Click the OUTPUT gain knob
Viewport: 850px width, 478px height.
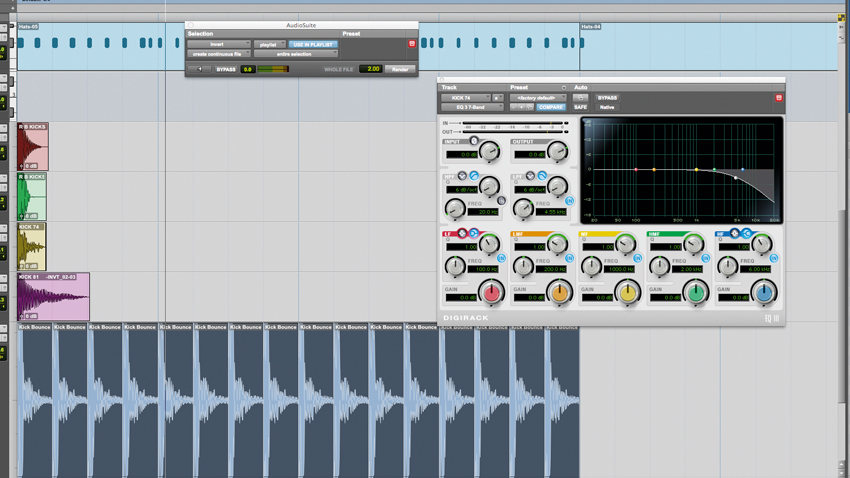(557, 152)
